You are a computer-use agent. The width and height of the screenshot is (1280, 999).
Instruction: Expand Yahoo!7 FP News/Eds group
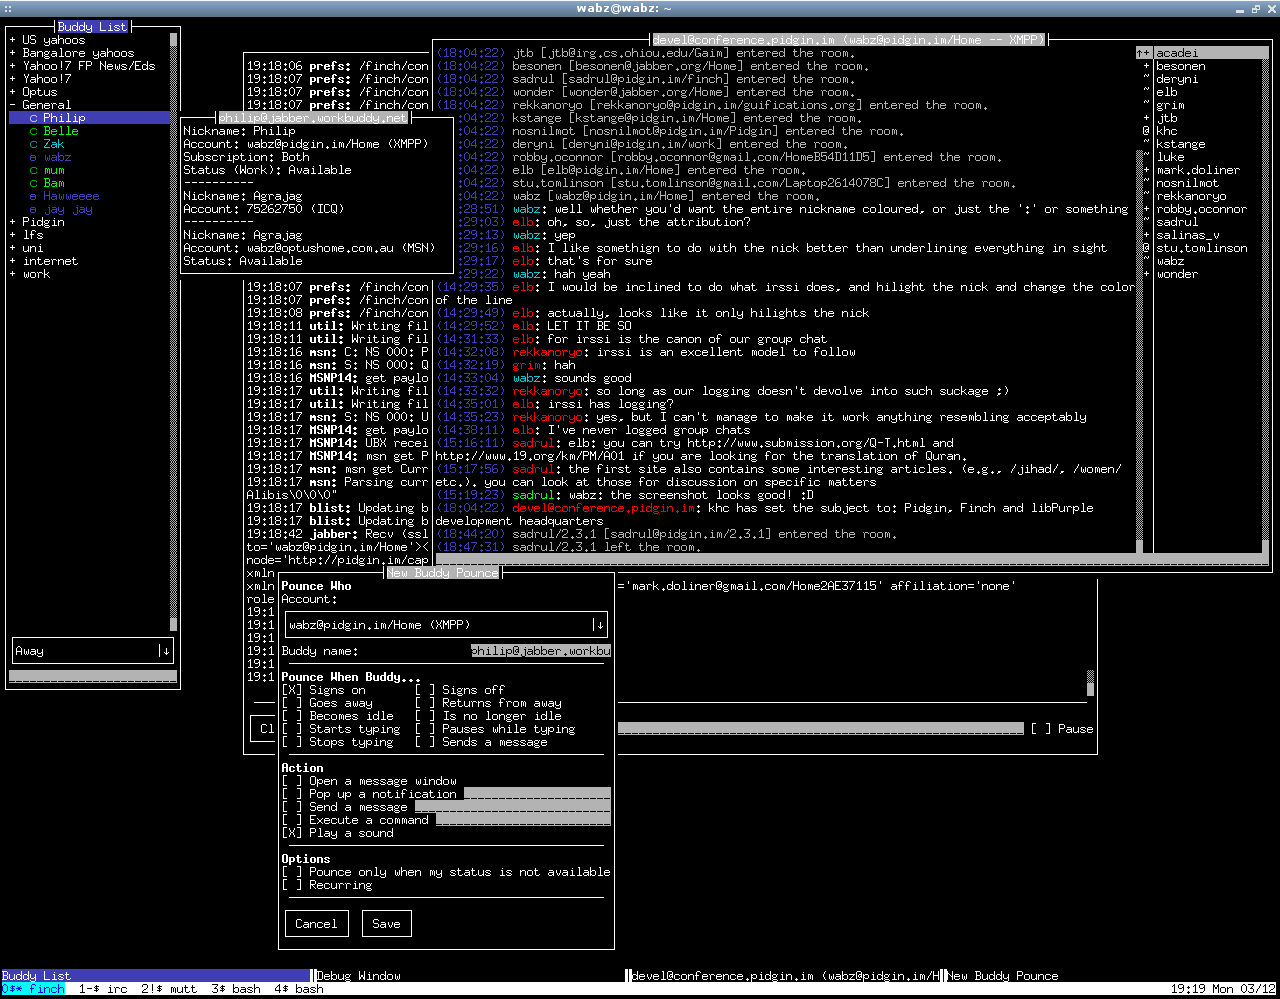(x=13, y=66)
